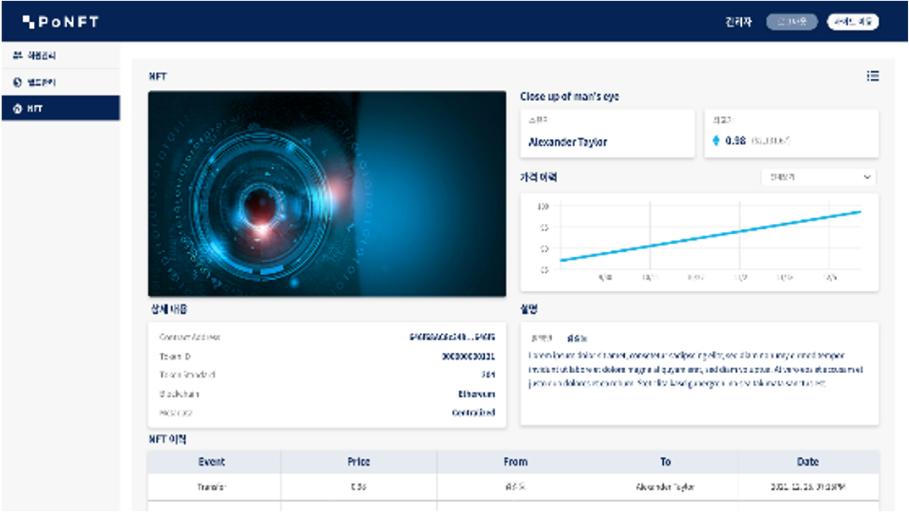
Task: Click the price cell in the Transfer row
Action: (359, 487)
